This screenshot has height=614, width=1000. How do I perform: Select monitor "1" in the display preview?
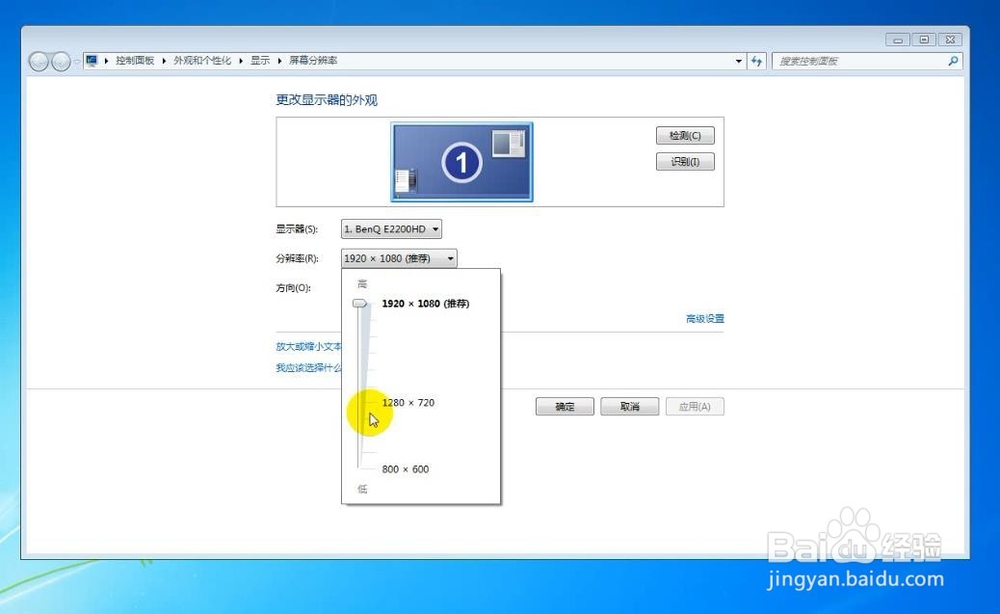coord(461,162)
